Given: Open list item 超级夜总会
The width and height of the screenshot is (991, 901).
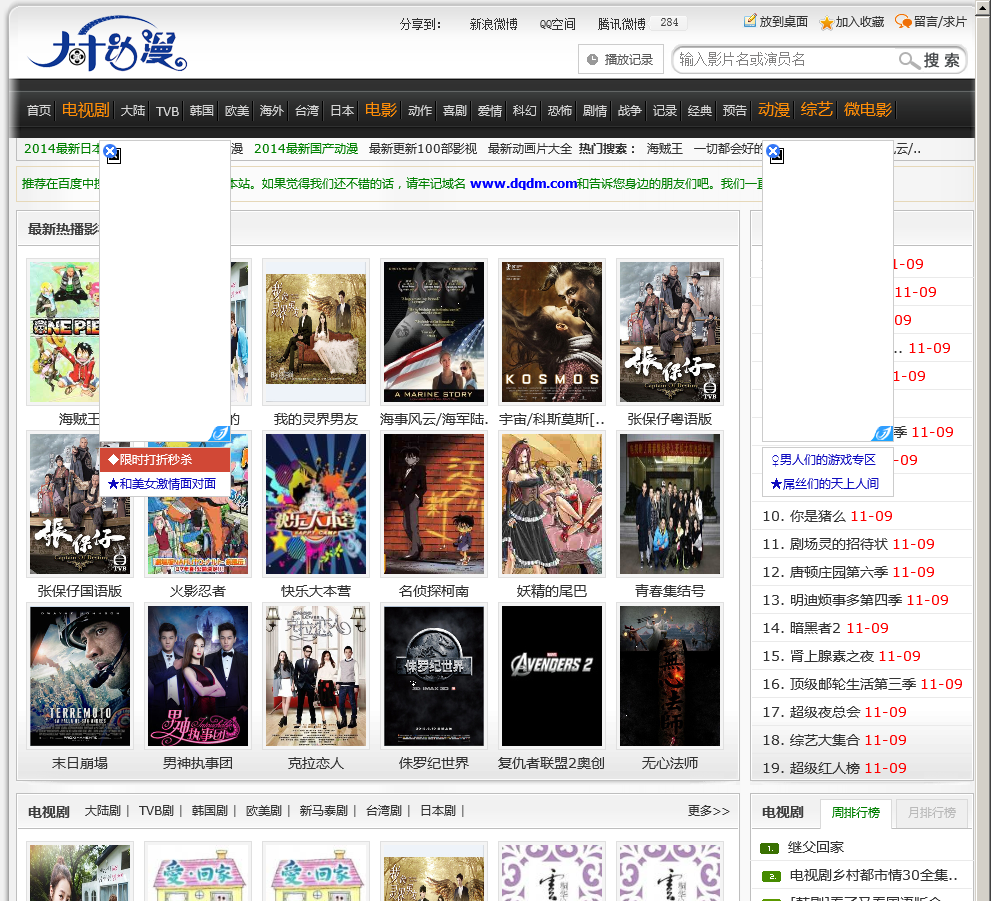Looking at the screenshot, I should coord(825,712).
